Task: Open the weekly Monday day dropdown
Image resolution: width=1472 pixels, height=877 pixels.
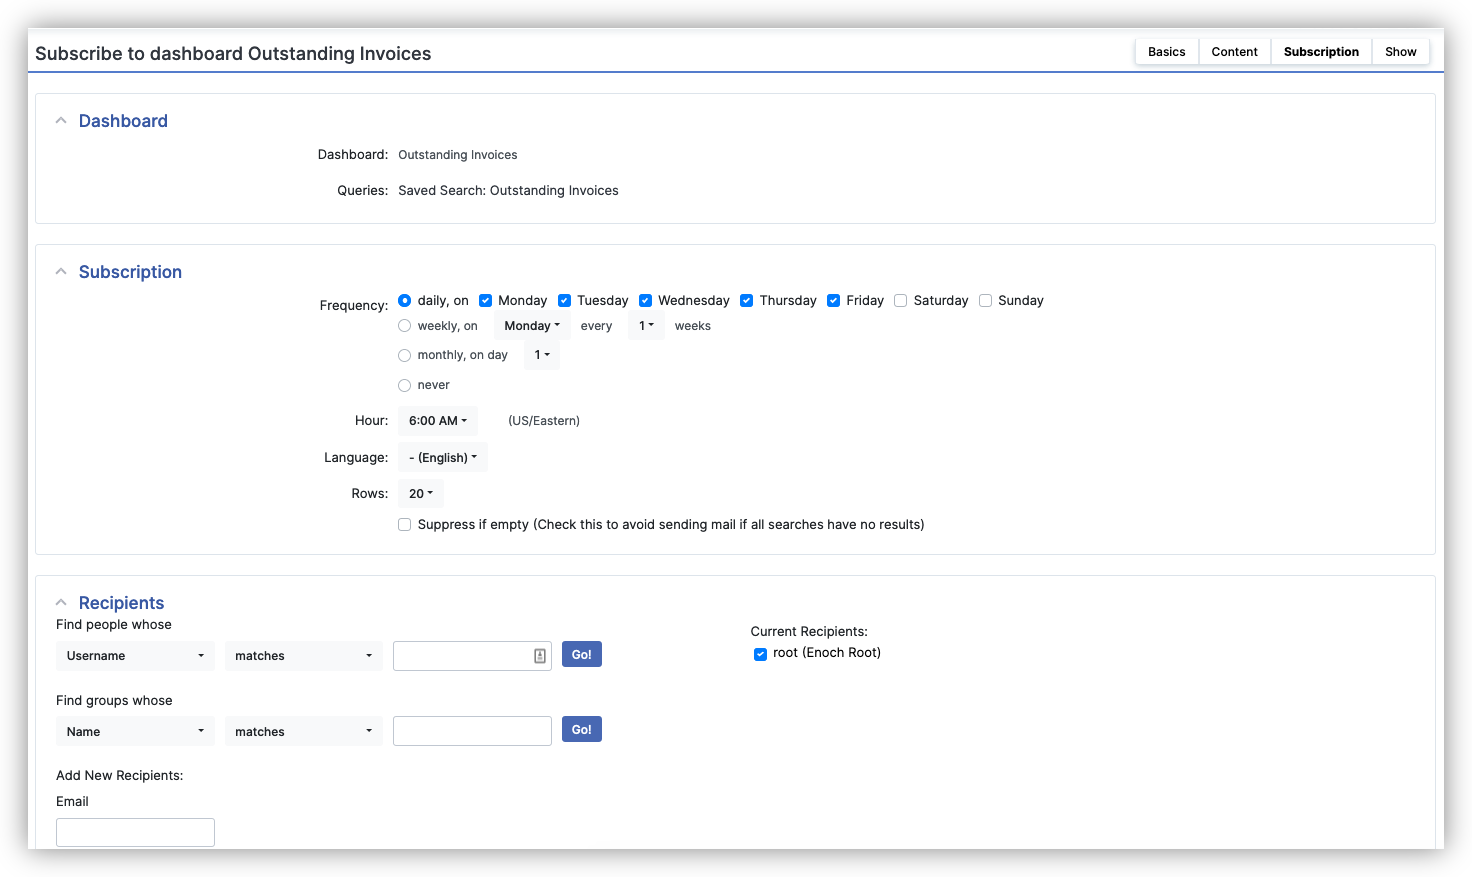Action: (531, 325)
